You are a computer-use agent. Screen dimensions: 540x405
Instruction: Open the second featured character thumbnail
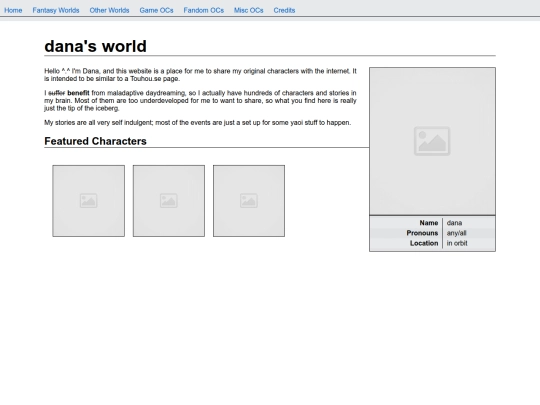pyautogui.click(x=169, y=201)
